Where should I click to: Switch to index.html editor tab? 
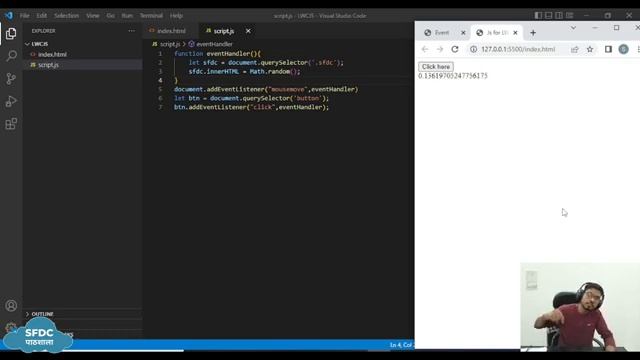click(171, 31)
